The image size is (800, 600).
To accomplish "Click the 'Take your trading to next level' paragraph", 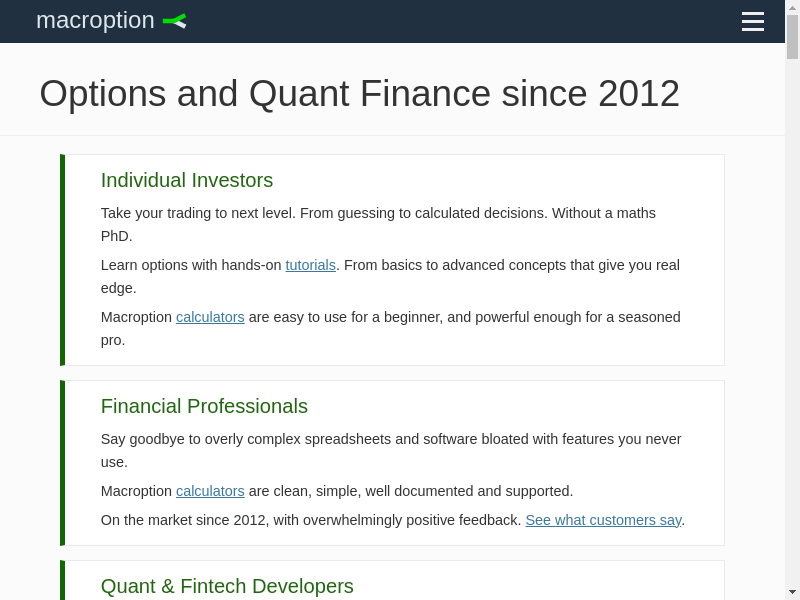I will point(378,213).
